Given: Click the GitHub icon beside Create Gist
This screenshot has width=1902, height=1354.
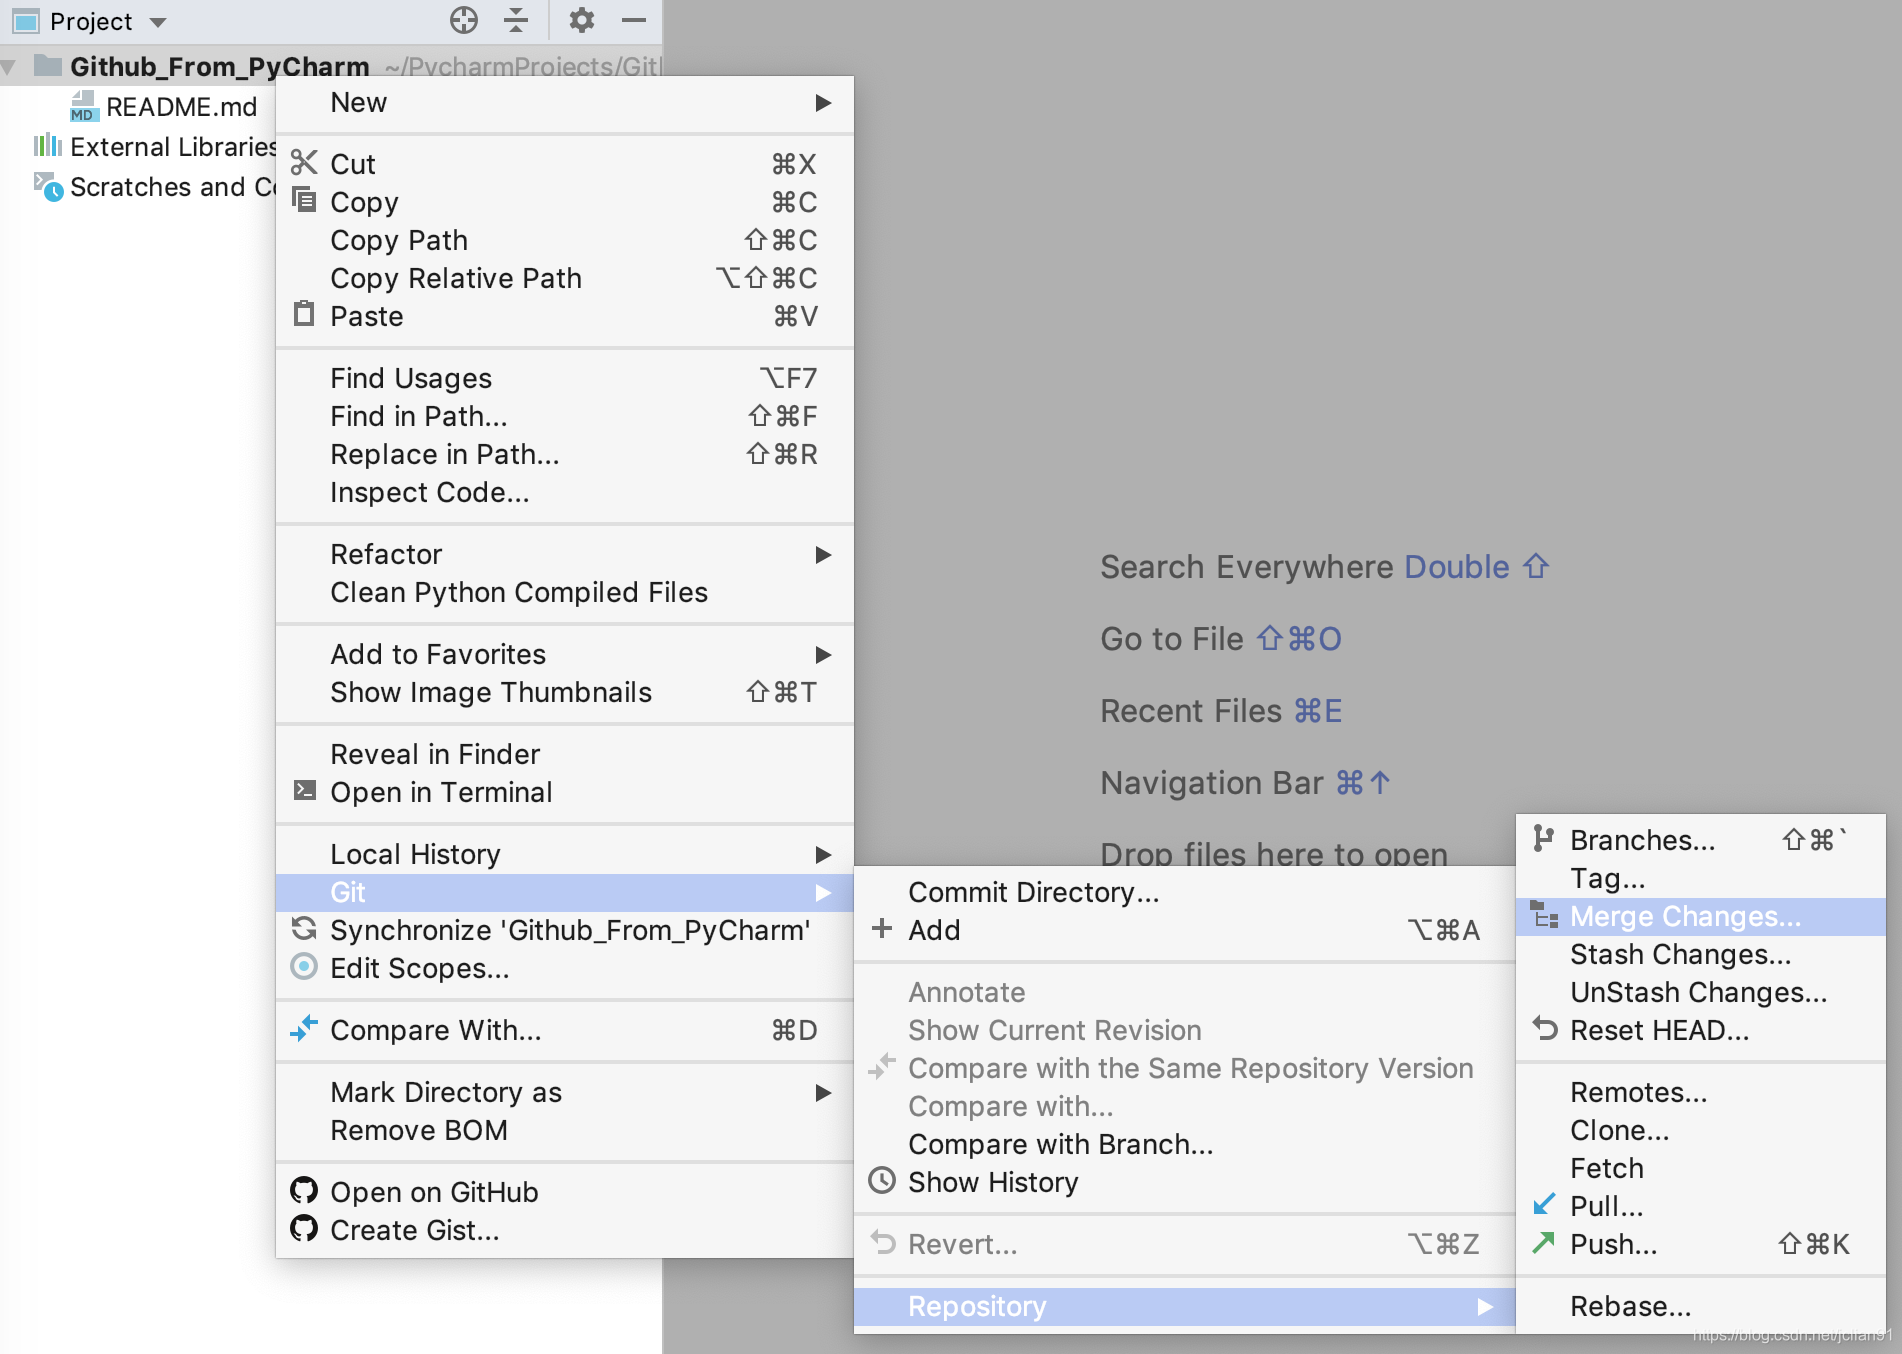Looking at the screenshot, I should click(304, 1228).
